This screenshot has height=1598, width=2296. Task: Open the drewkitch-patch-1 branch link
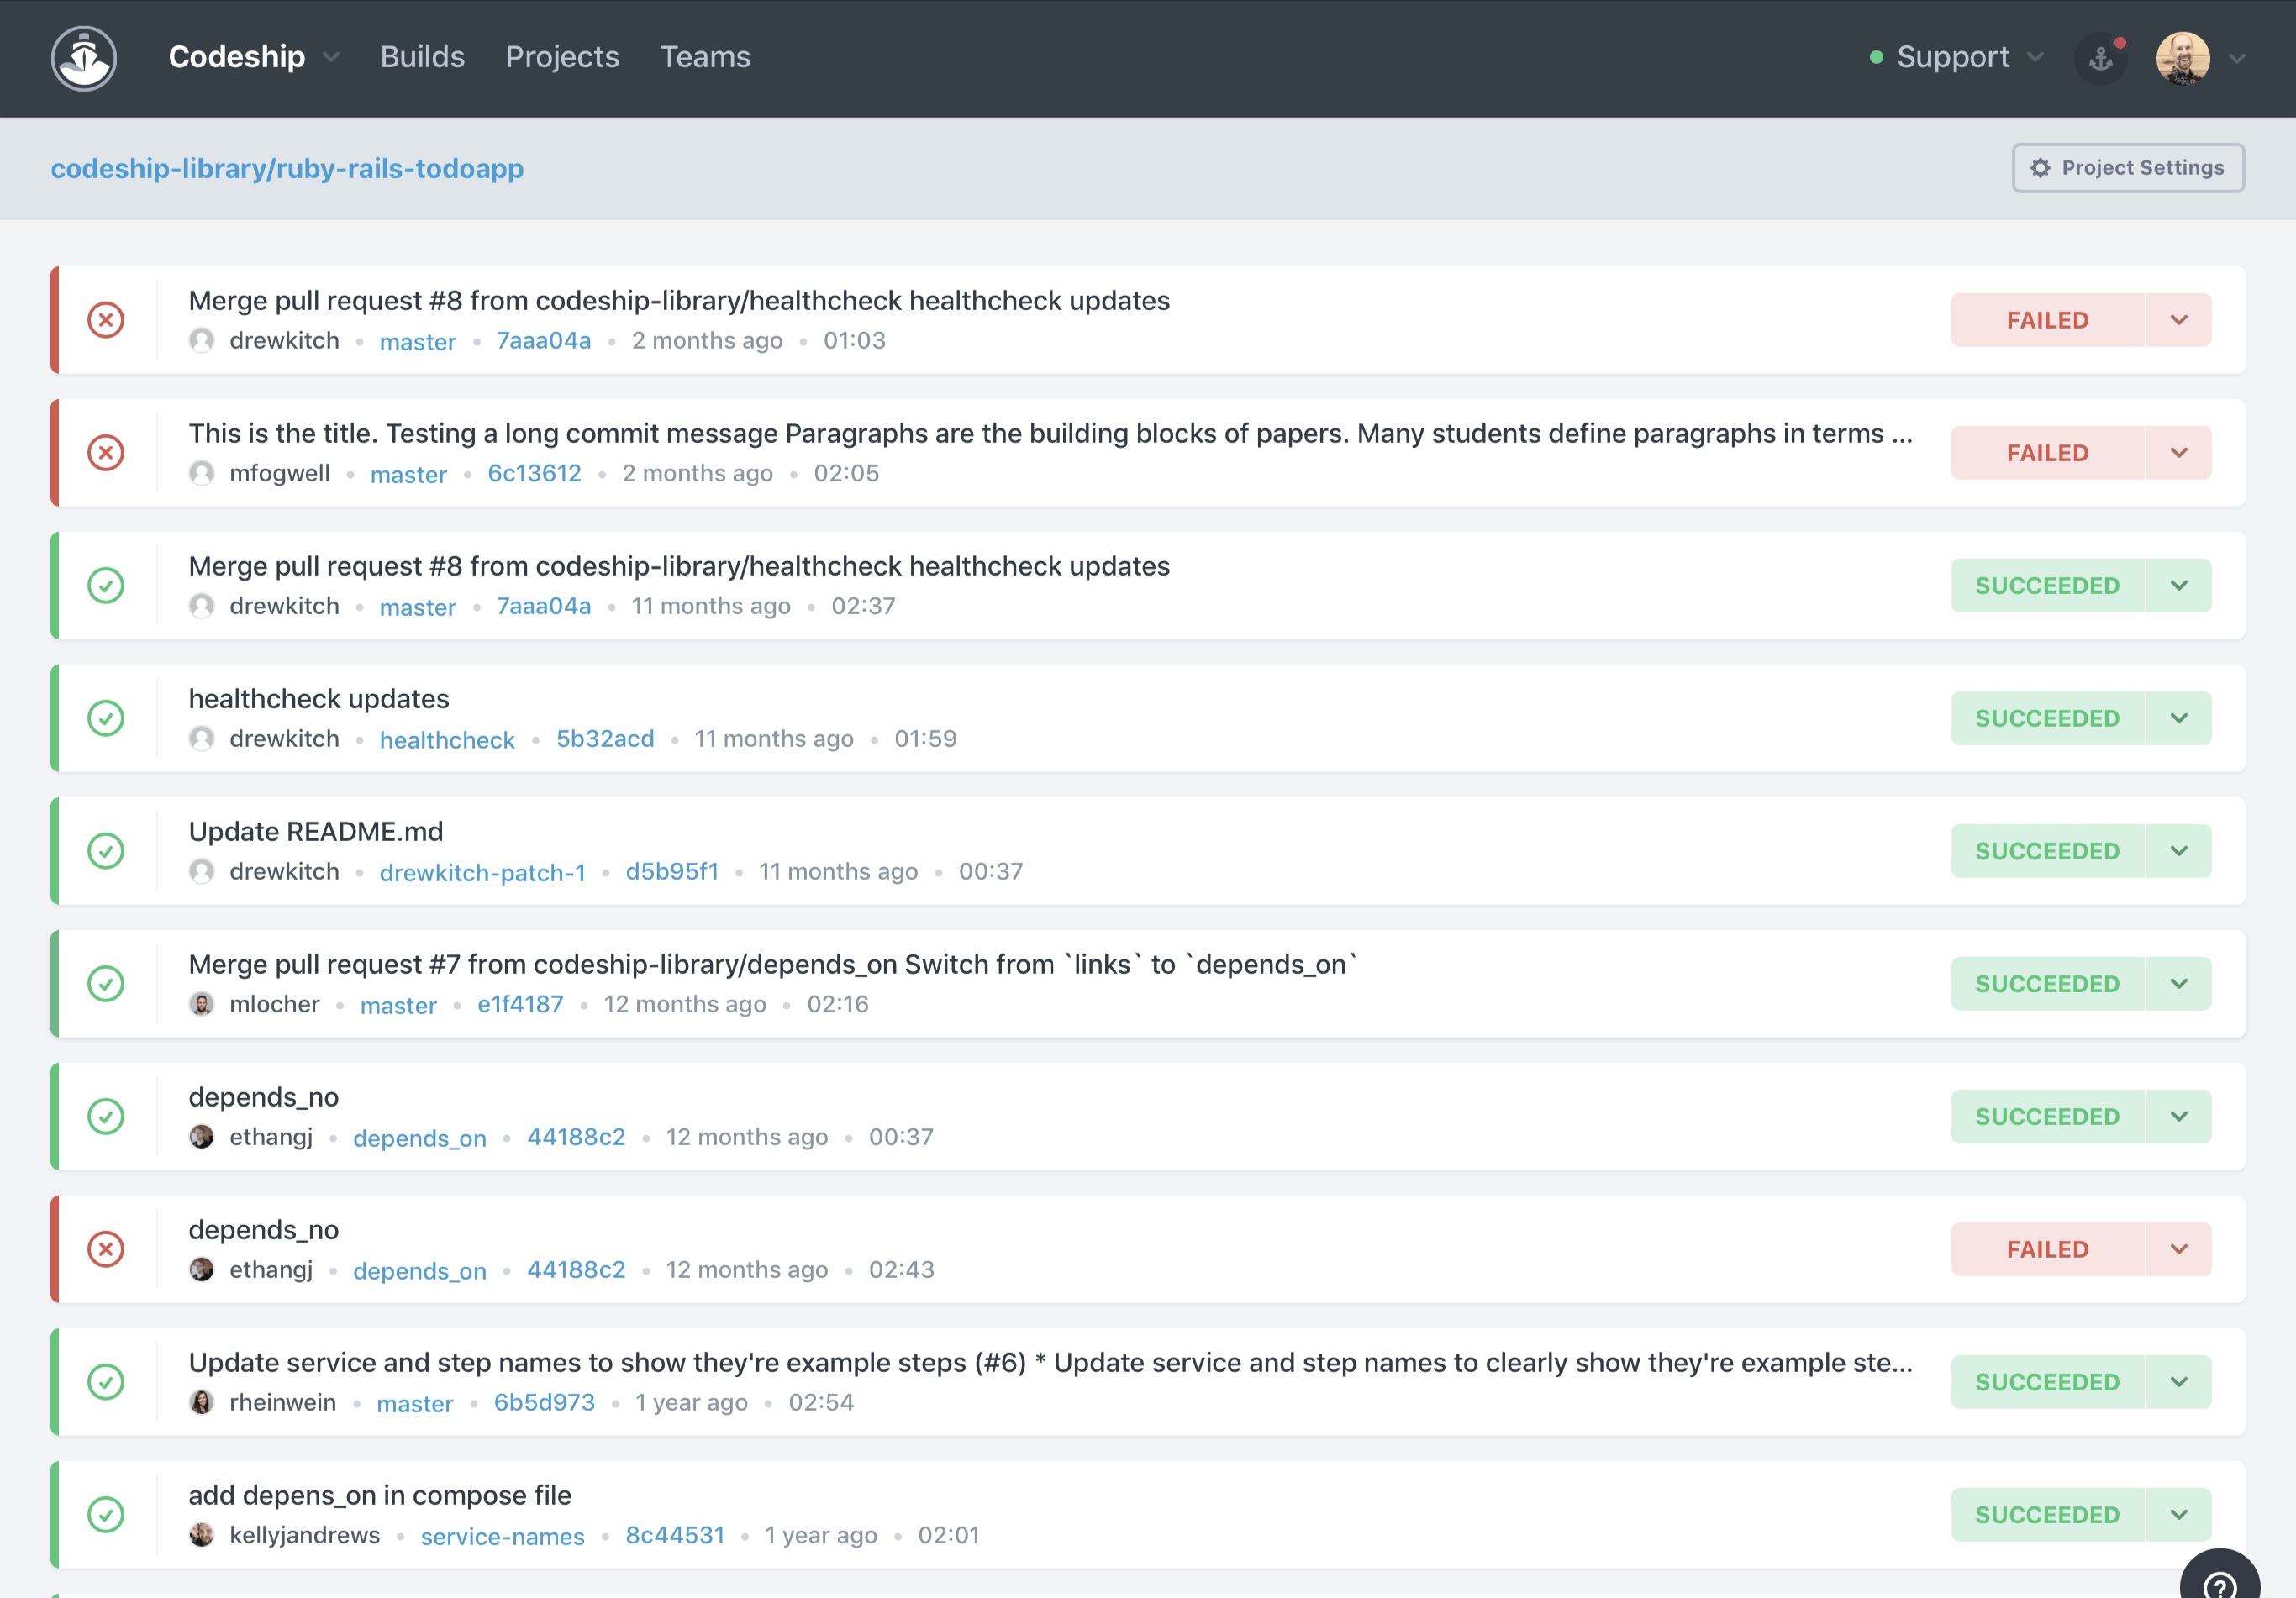[x=482, y=872]
